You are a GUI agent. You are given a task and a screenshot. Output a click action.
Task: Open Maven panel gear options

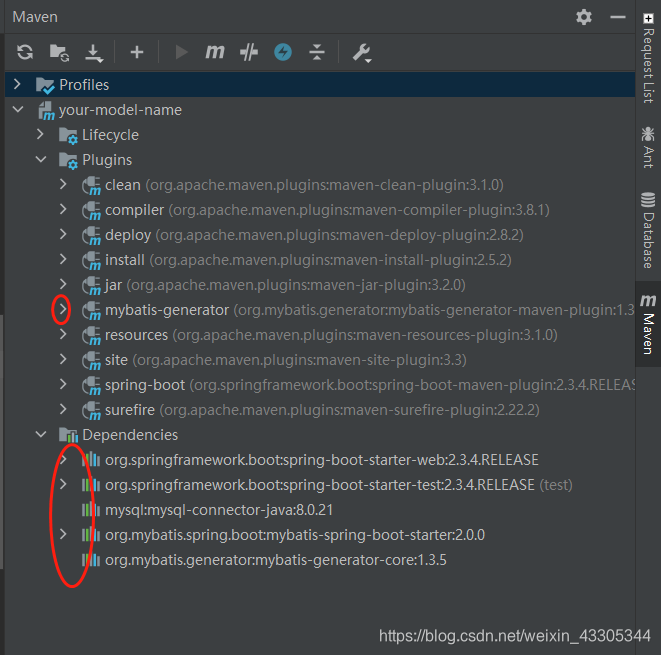pos(584,17)
